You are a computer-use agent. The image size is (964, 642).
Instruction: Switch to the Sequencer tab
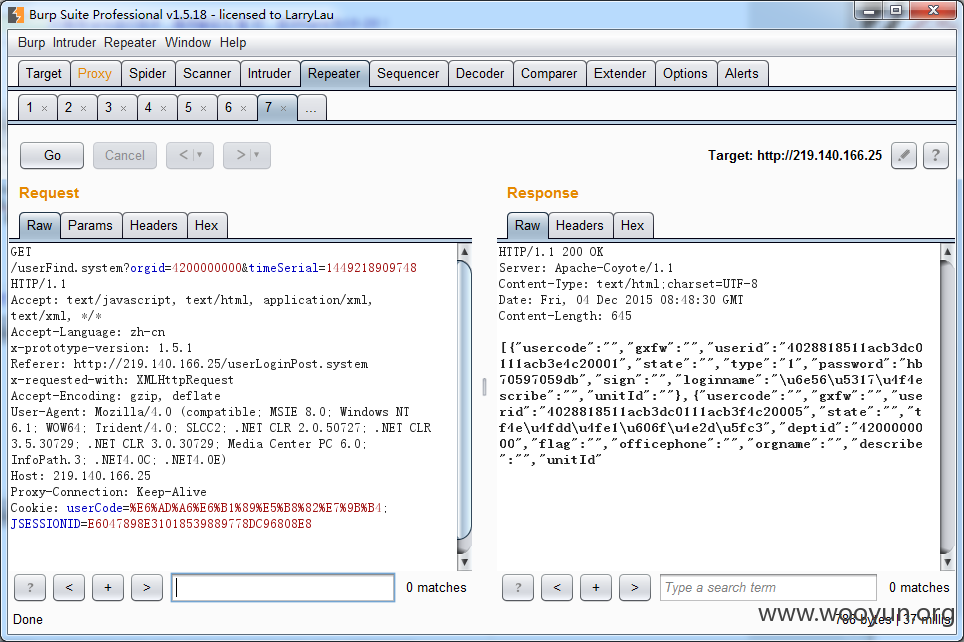pos(408,74)
